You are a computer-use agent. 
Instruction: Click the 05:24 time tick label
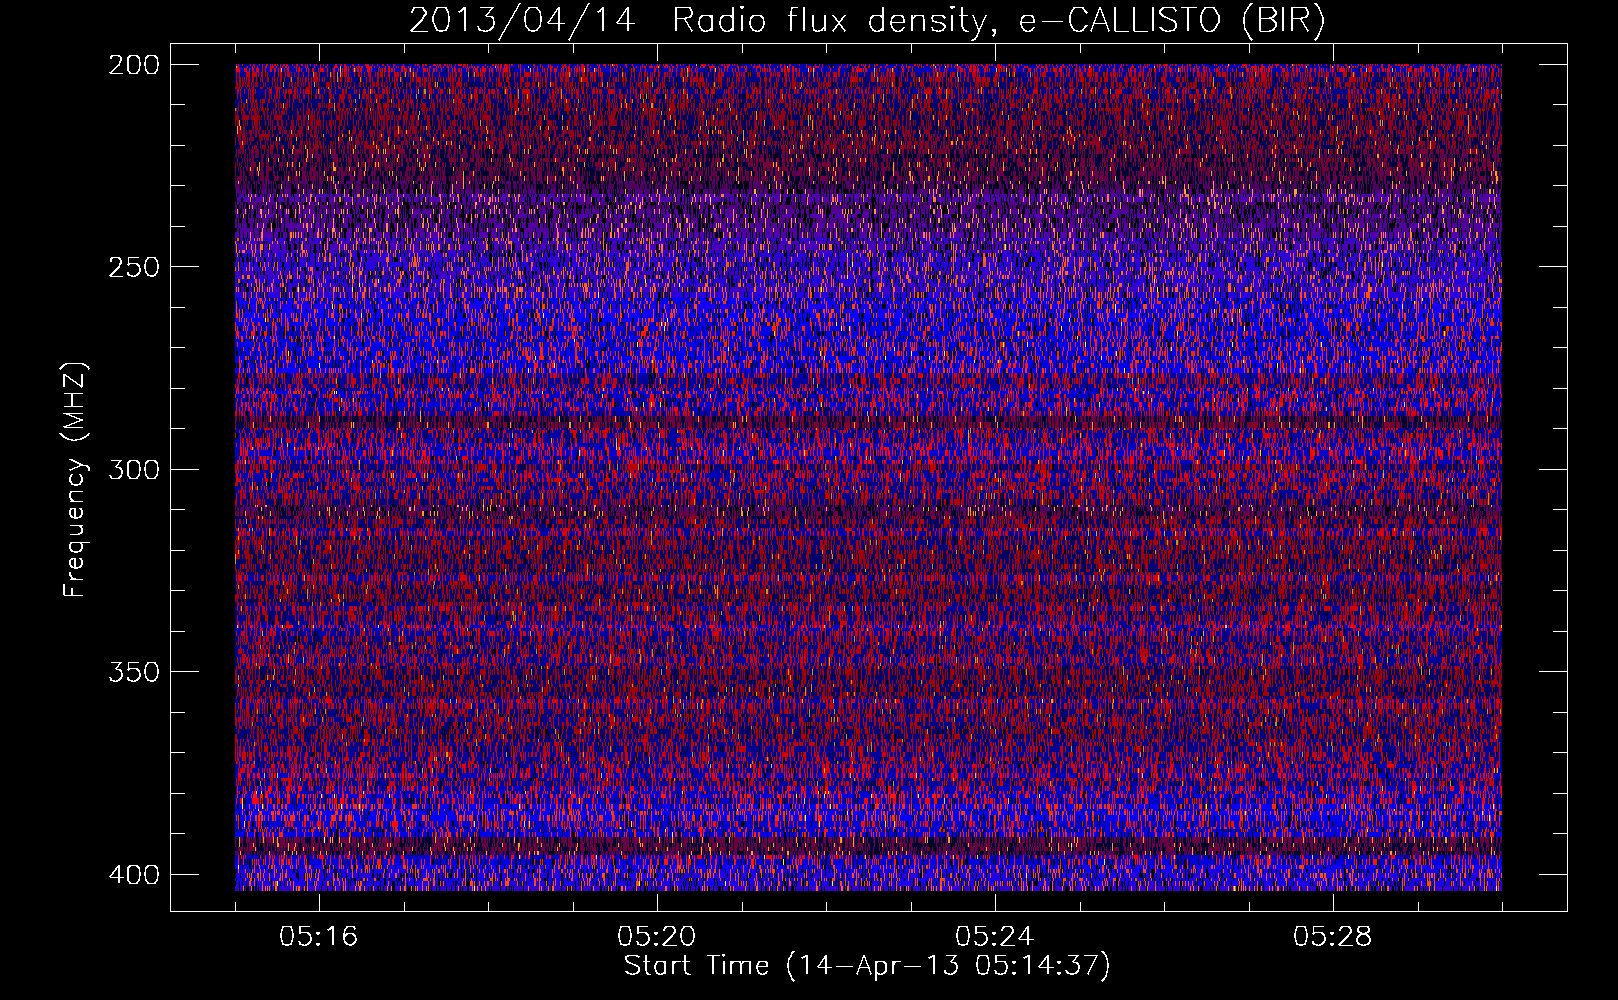point(995,936)
